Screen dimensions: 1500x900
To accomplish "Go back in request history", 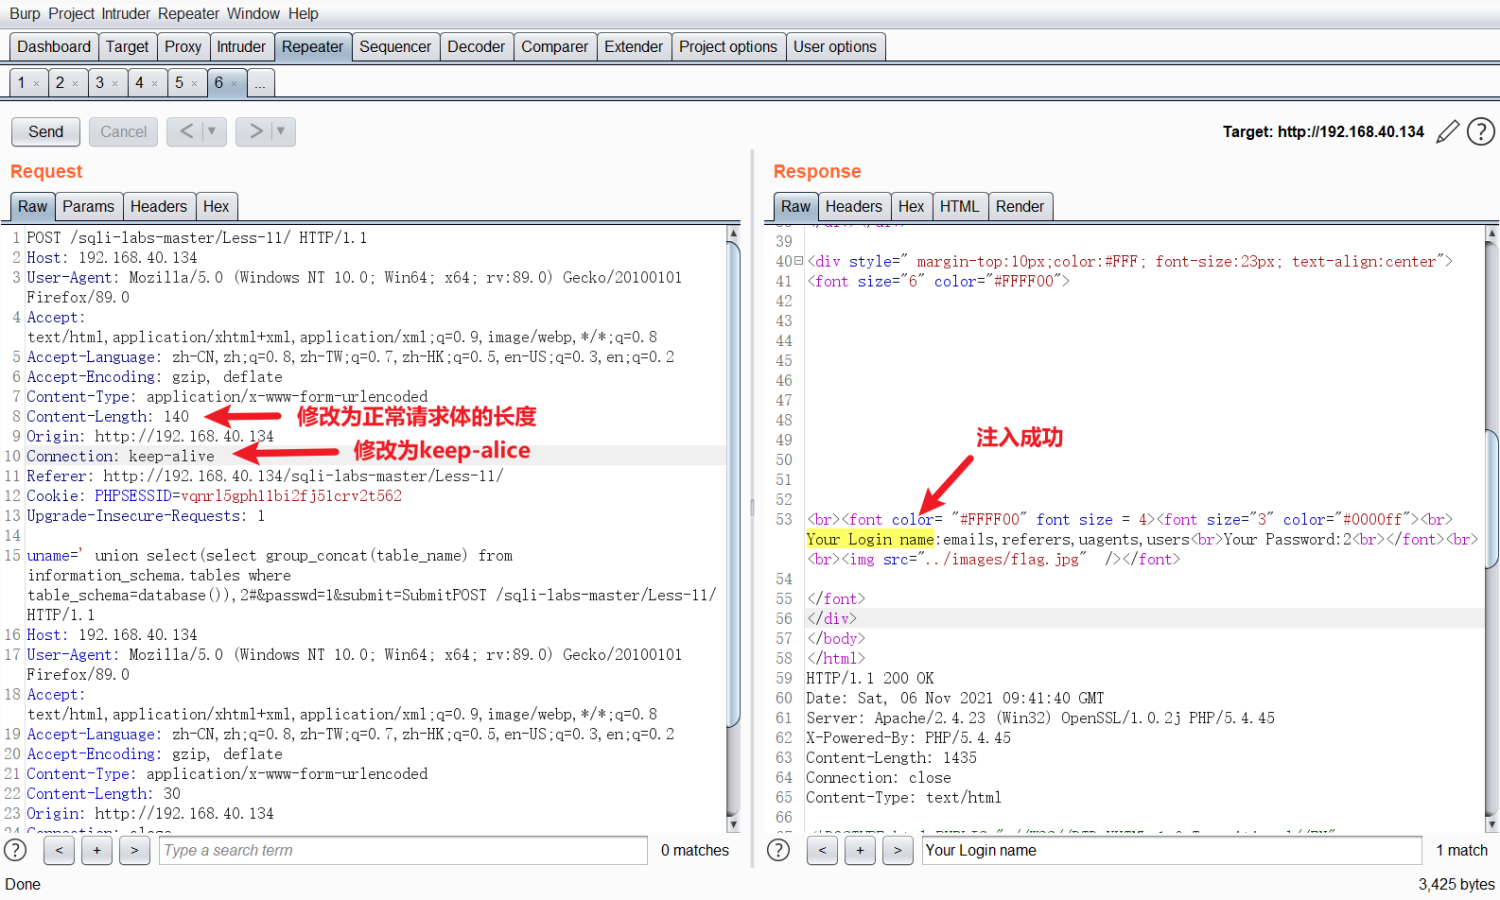I will [x=187, y=131].
